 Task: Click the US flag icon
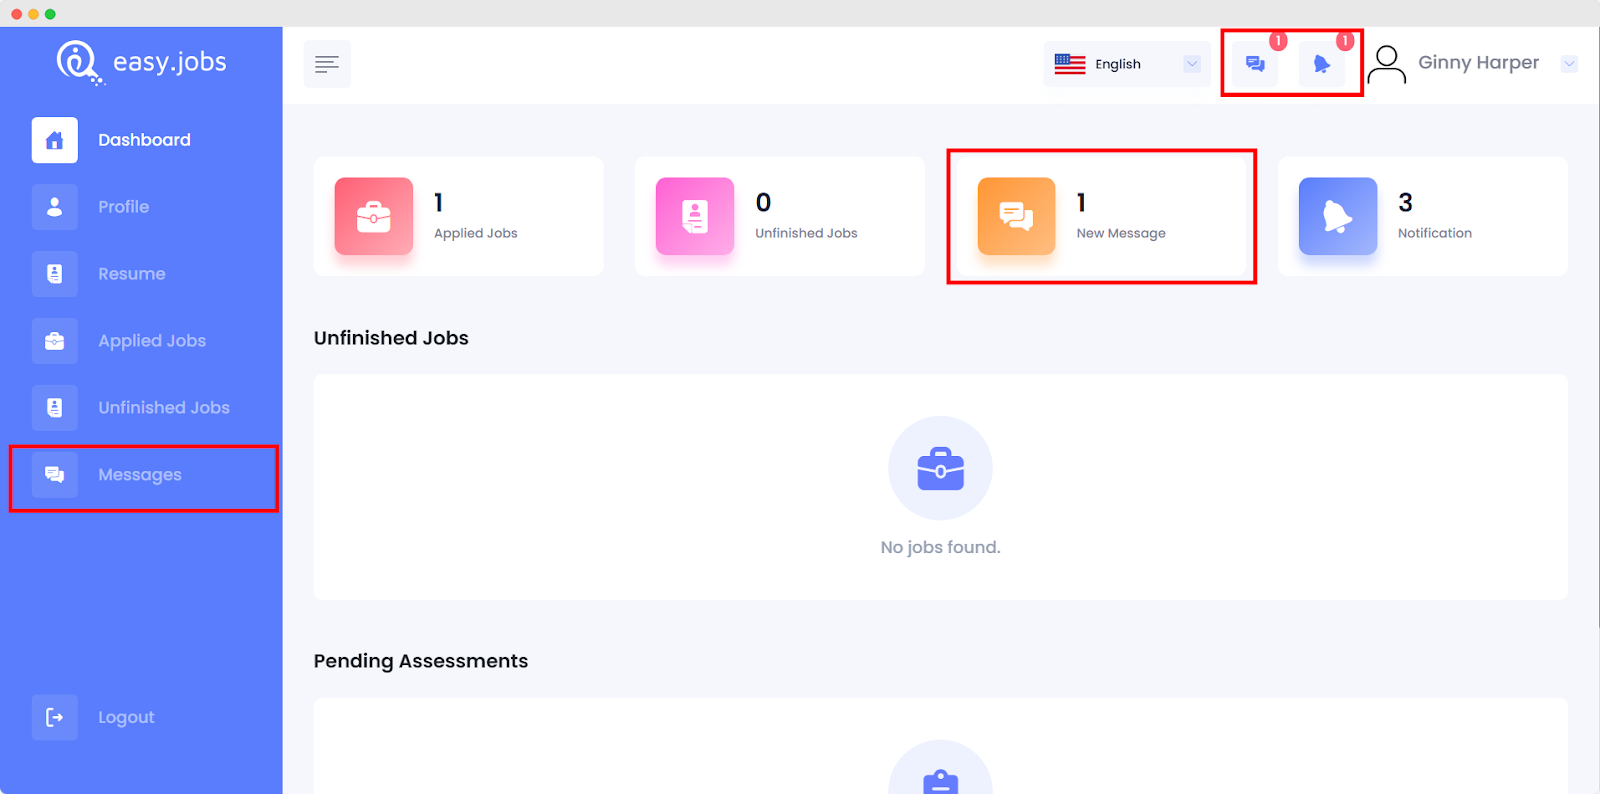pyautogui.click(x=1070, y=64)
